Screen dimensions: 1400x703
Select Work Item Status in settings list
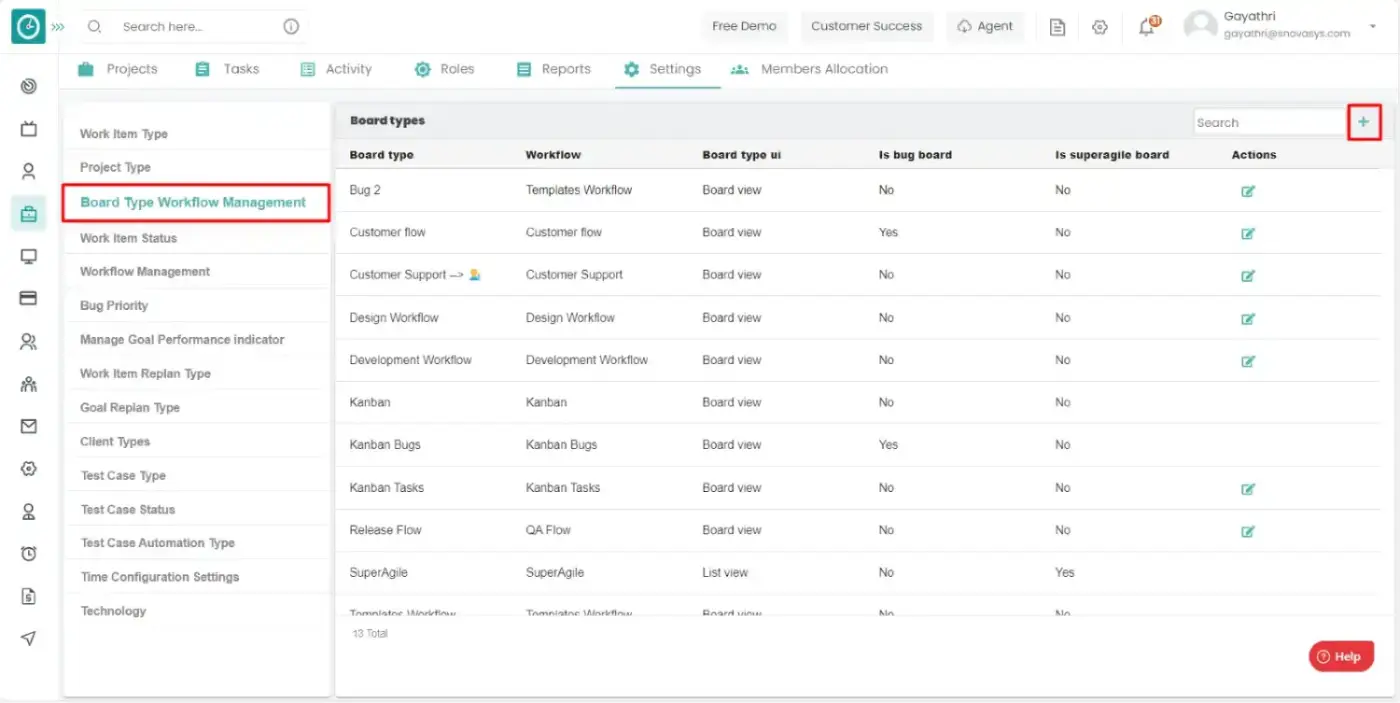[x=129, y=238]
